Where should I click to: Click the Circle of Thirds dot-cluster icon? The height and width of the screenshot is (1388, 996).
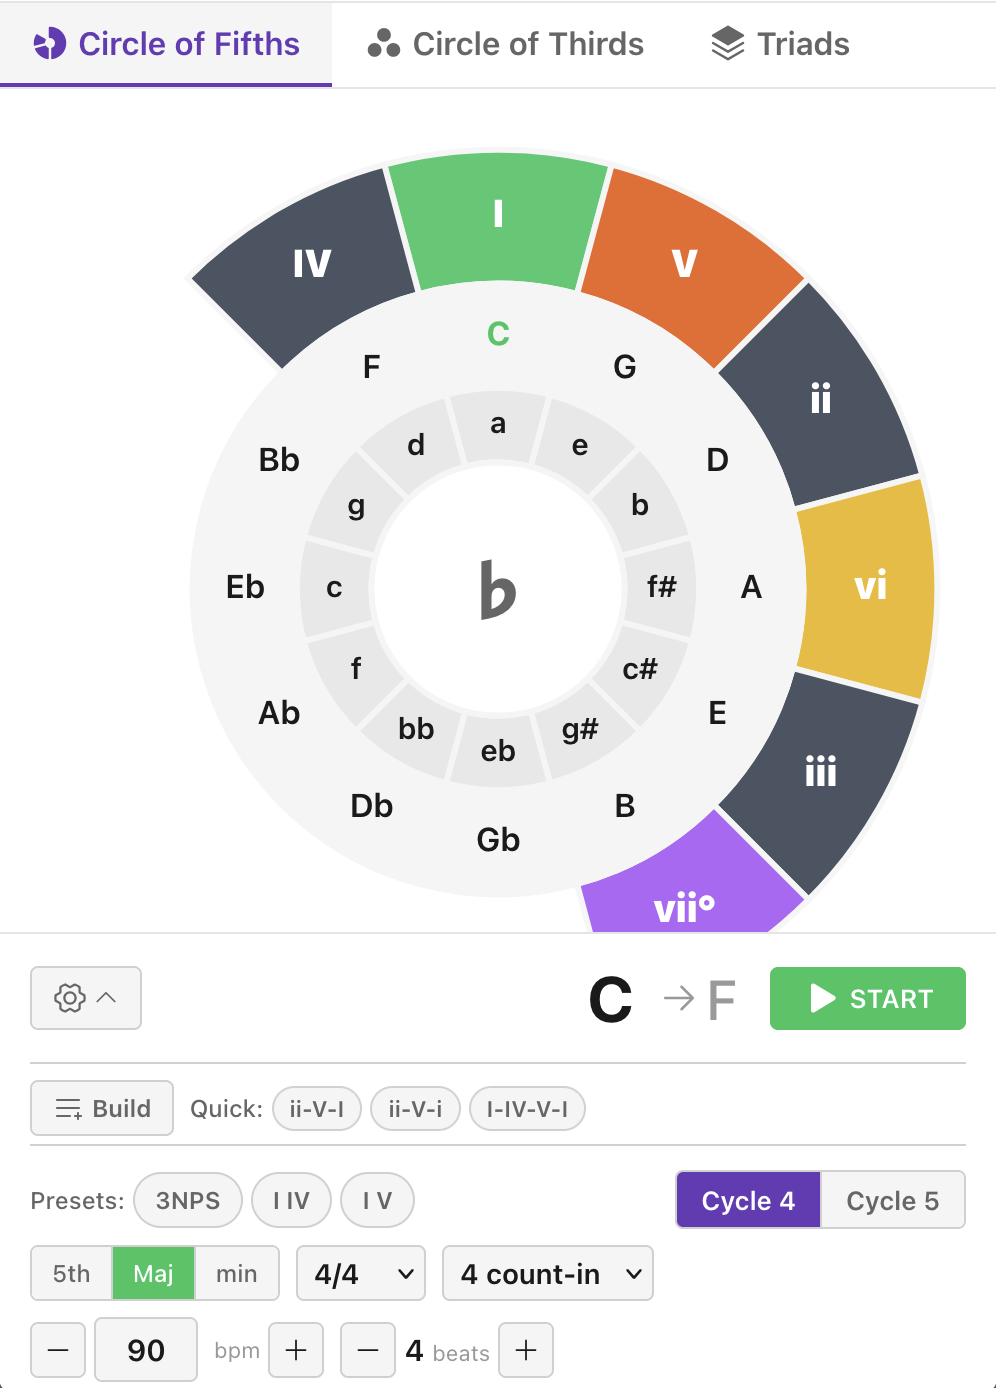[385, 42]
